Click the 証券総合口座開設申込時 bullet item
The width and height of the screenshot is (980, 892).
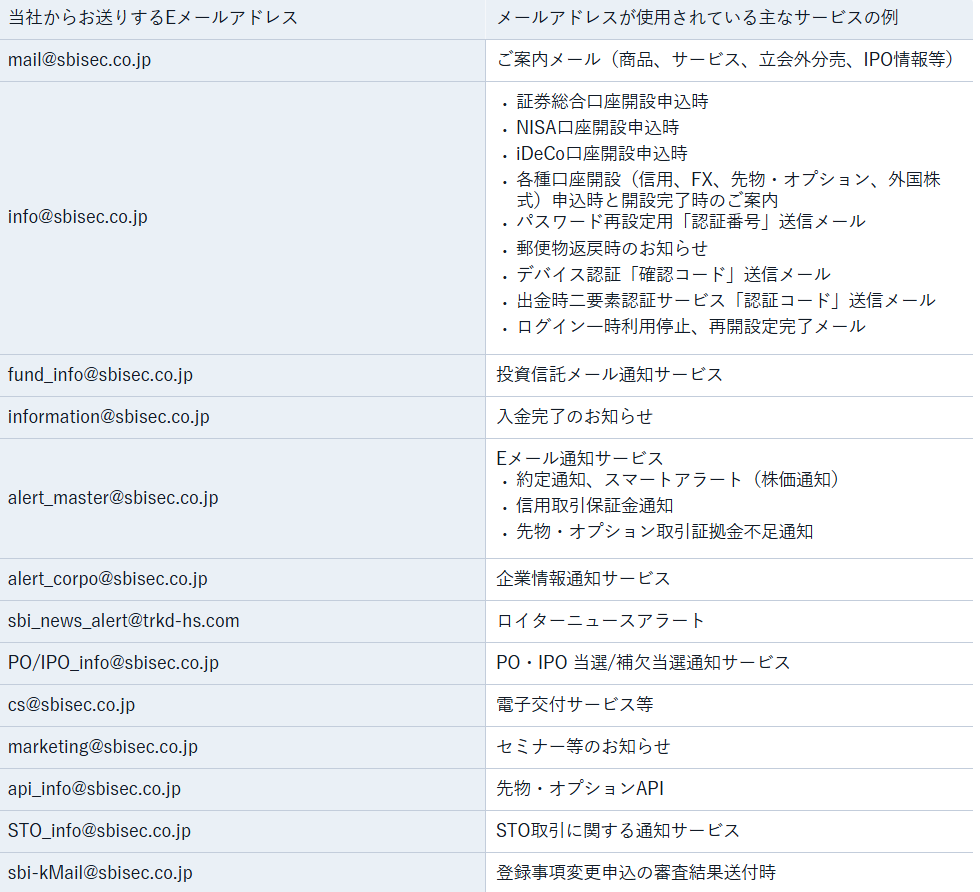click(612, 102)
